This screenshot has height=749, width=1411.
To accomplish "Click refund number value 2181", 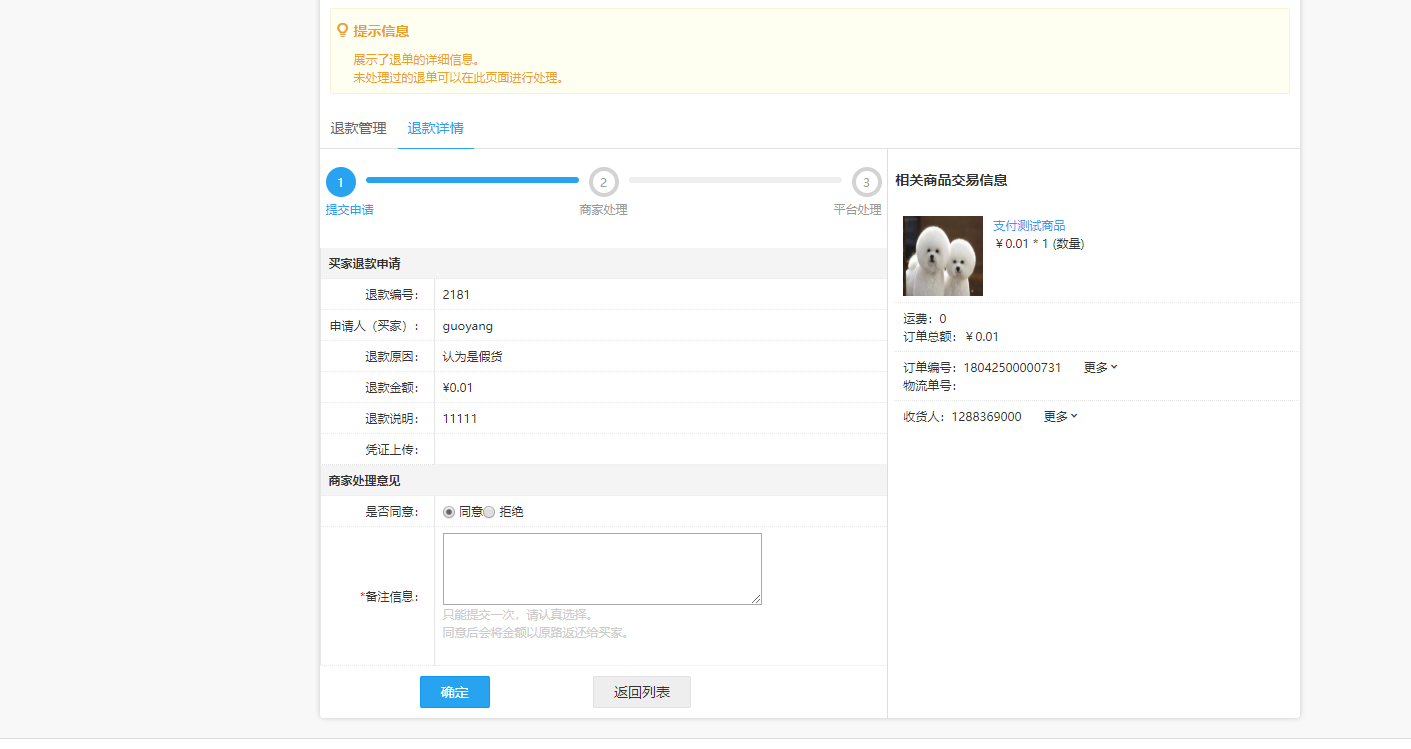I will pyautogui.click(x=456, y=295).
